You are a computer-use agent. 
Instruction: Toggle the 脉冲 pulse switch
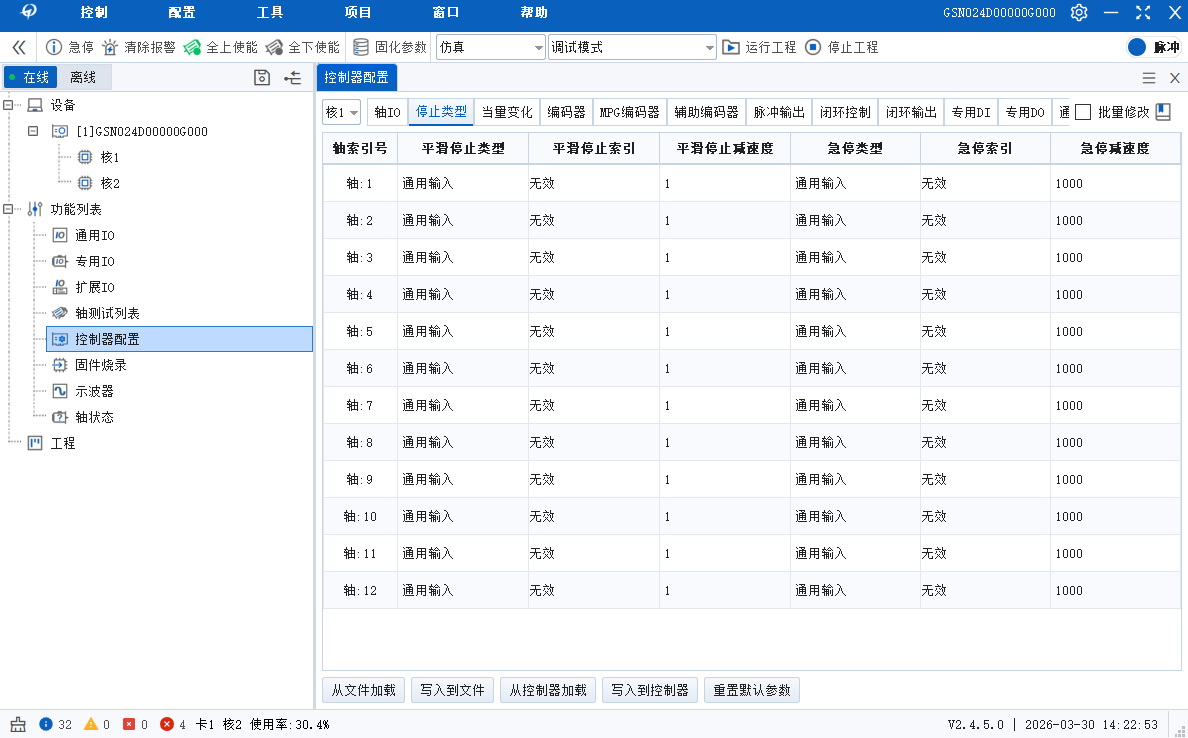[1137, 47]
